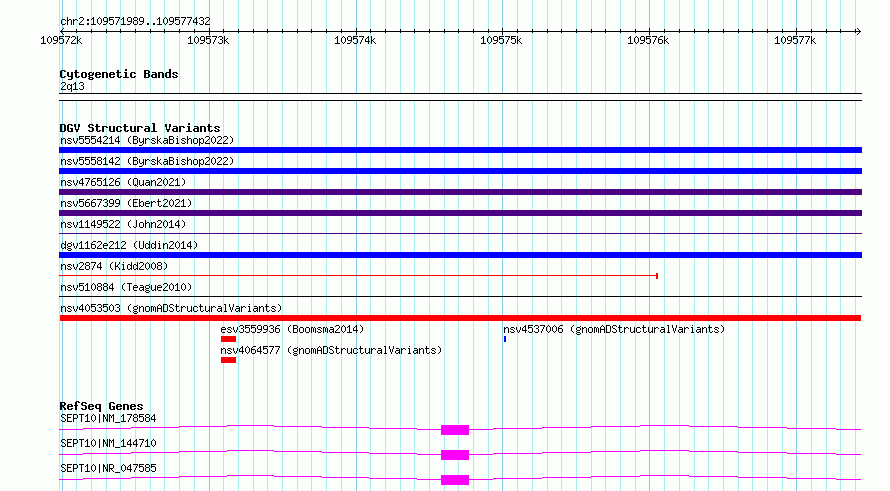This screenshot has width=890, height=491.
Task: Click the 109576k ruler position
Action: 648,40
